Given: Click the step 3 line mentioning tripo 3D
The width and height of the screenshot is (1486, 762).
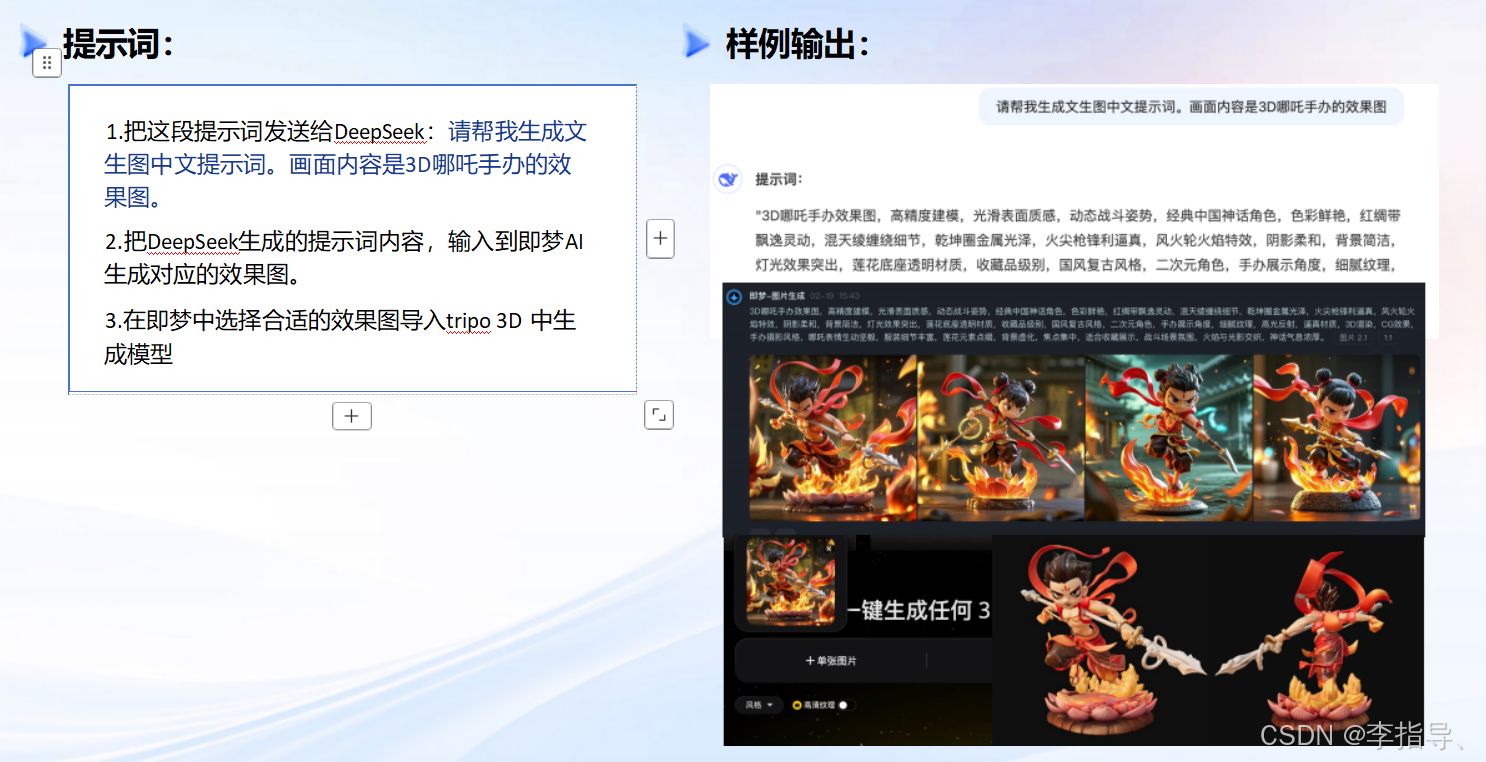Looking at the screenshot, I should coord(340,337).
